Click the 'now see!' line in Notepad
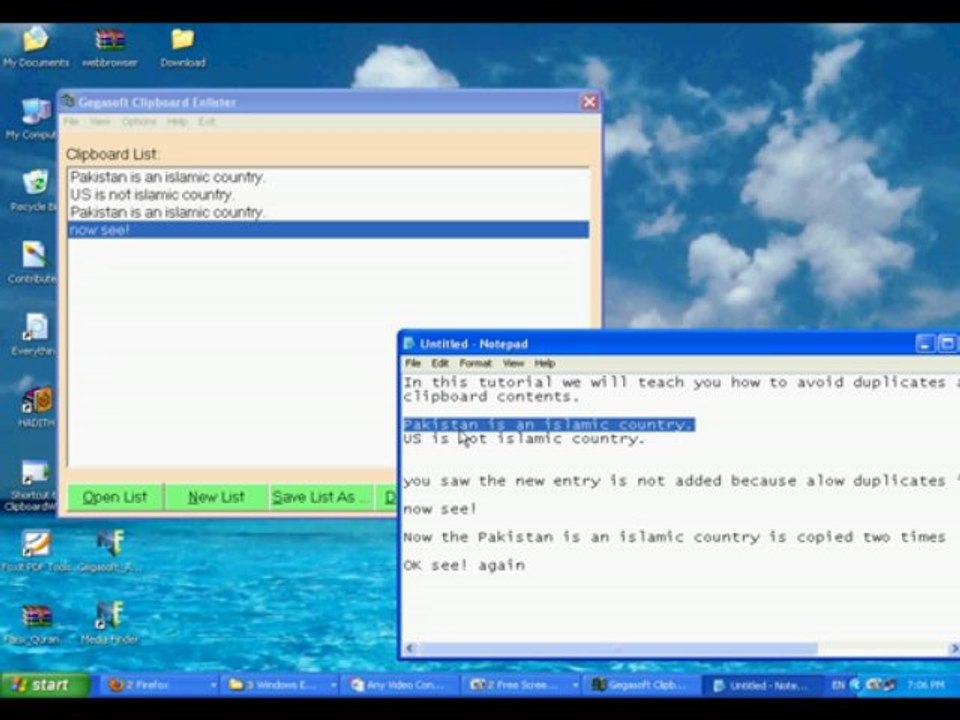This screenshot has height=720, width=960. [440, 509]
